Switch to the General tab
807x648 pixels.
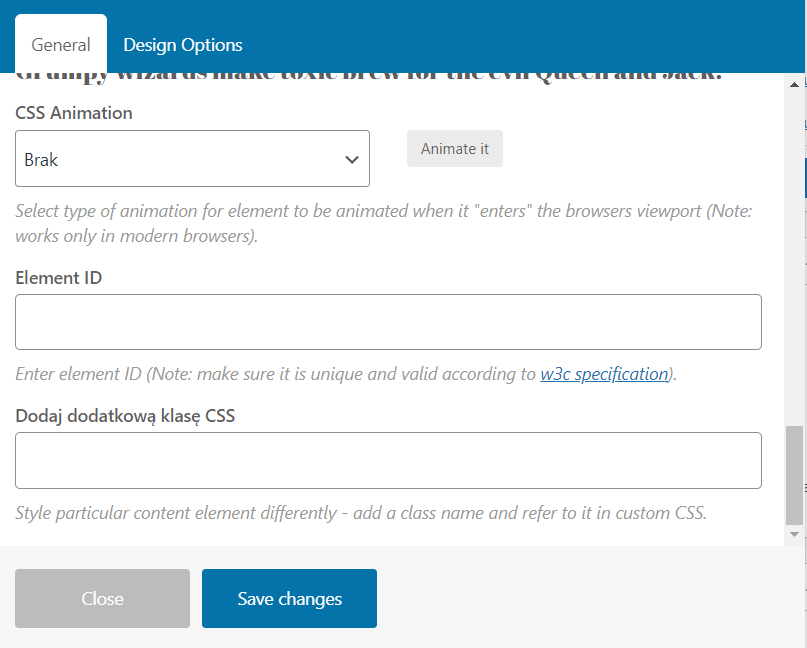(61, 45)
